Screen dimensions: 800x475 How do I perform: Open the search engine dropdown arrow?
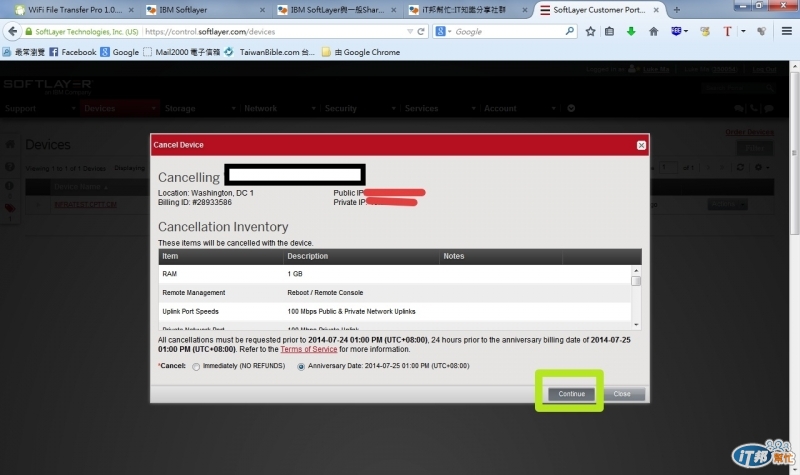(x=449, y=32)
